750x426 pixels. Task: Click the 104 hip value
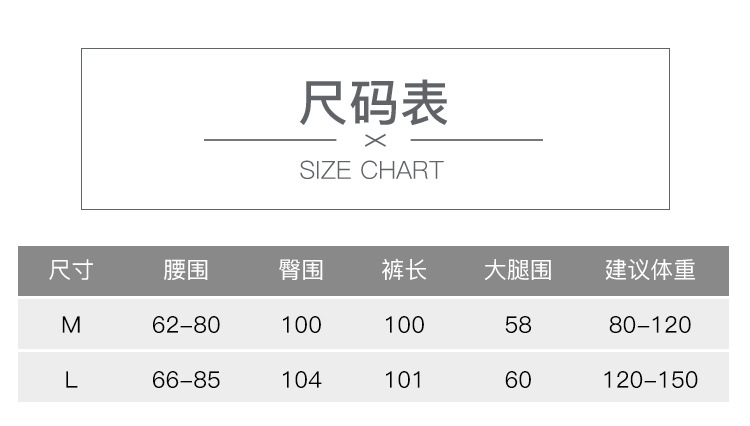[301, 380]
